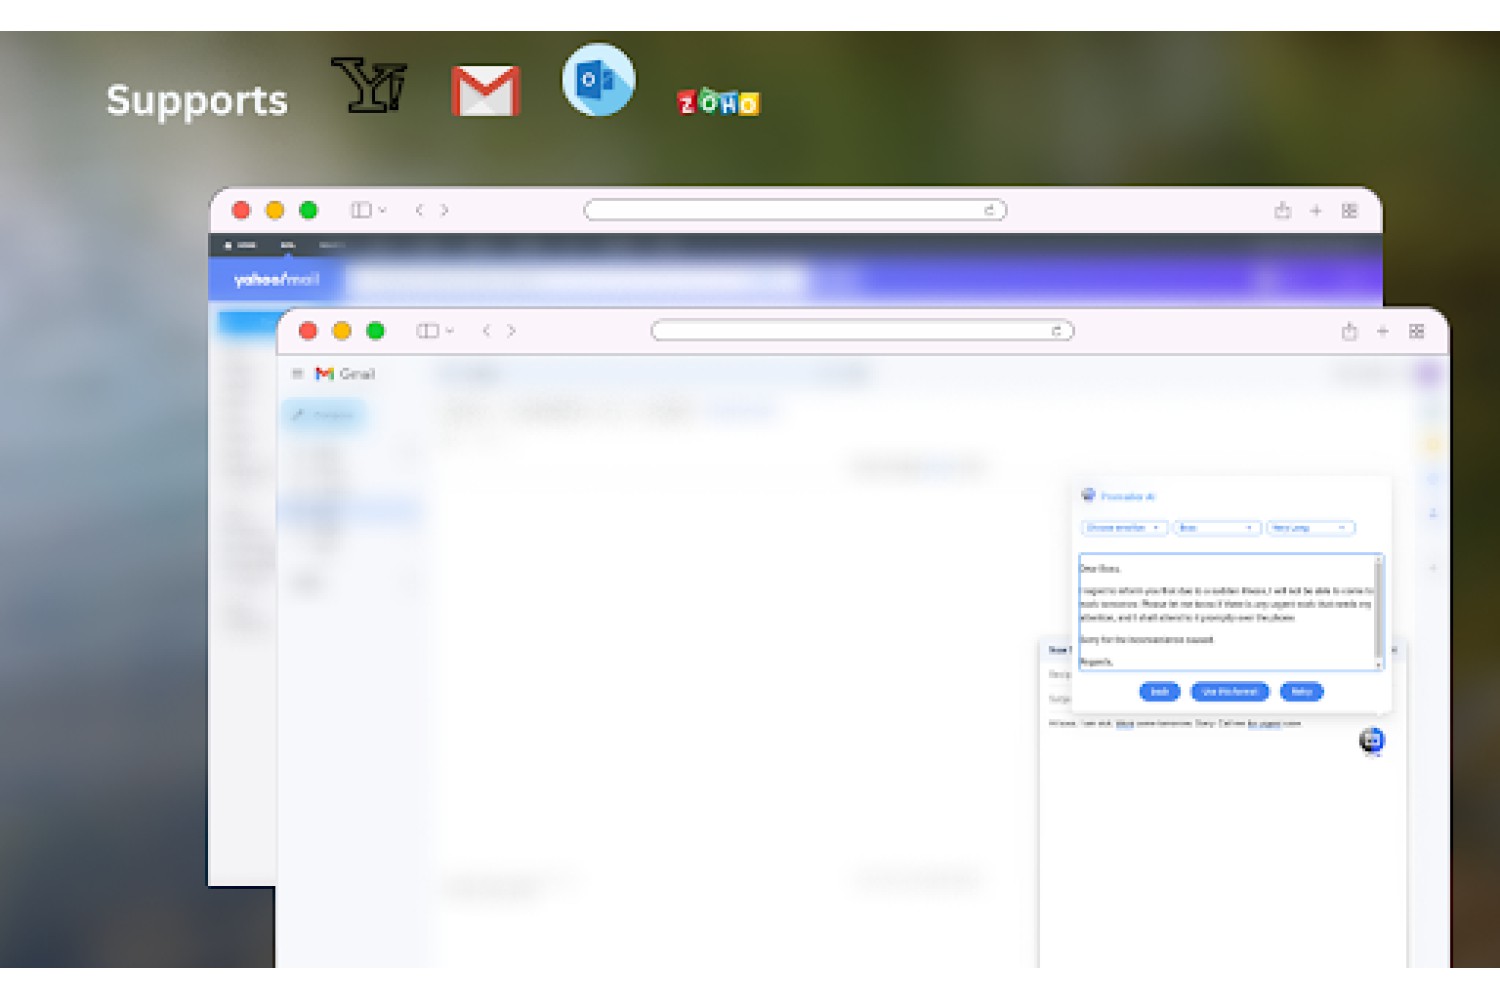The height and width of the screenshot is (1000, 1500).
Task: Toggle the sidebar in the Yahoo Mail window
Action: pos(361,210)
